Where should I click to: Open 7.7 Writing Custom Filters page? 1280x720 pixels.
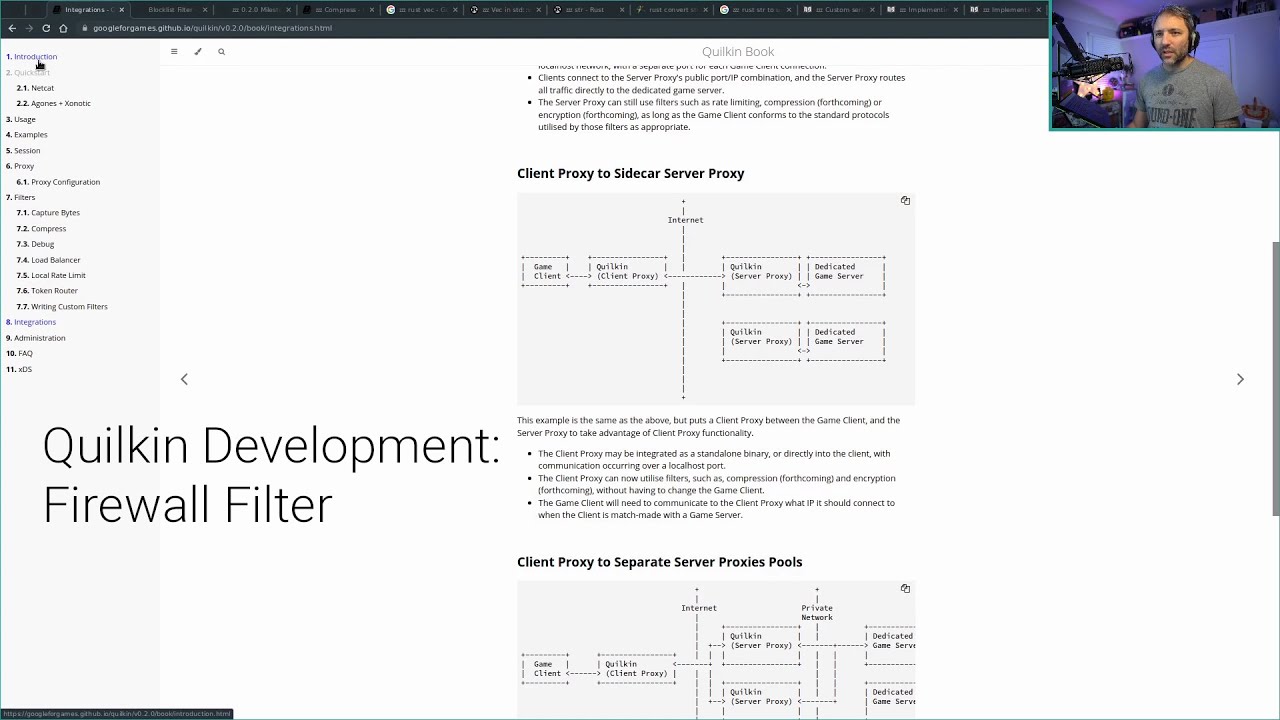click(x=62, y=307)
